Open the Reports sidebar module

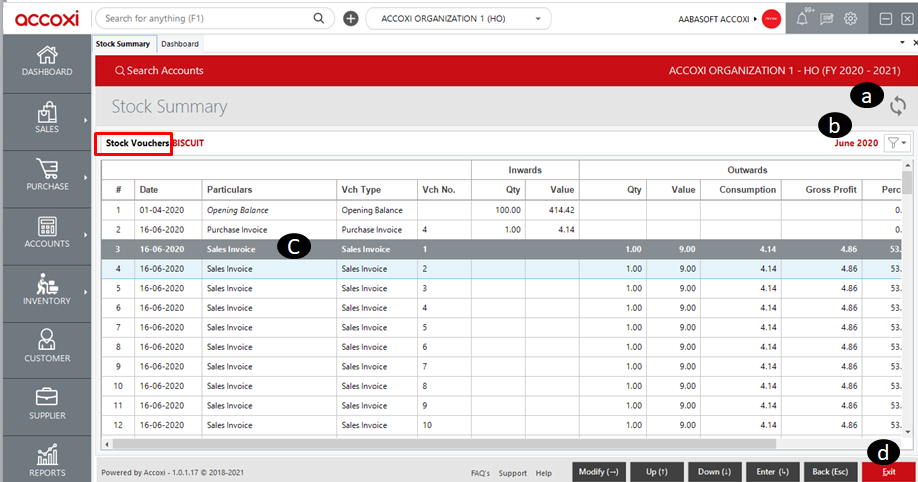click(x=47, y=461)
